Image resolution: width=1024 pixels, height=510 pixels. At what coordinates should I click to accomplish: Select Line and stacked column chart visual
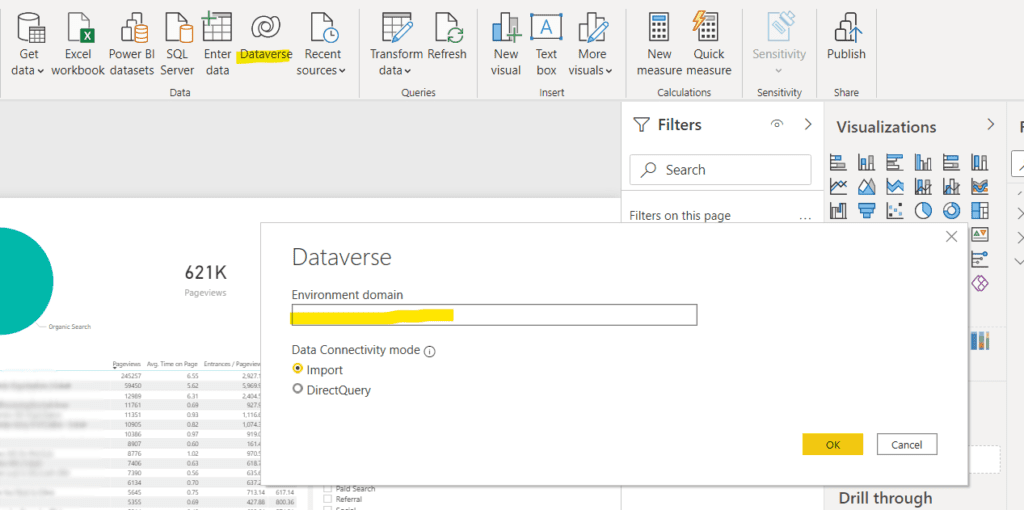923,187
